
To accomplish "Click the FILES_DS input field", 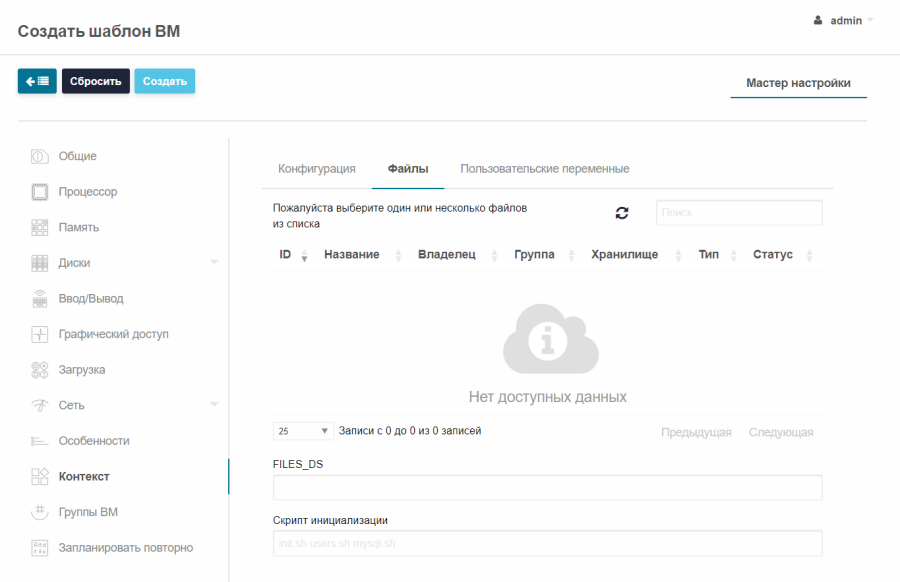I will (548, 487).
